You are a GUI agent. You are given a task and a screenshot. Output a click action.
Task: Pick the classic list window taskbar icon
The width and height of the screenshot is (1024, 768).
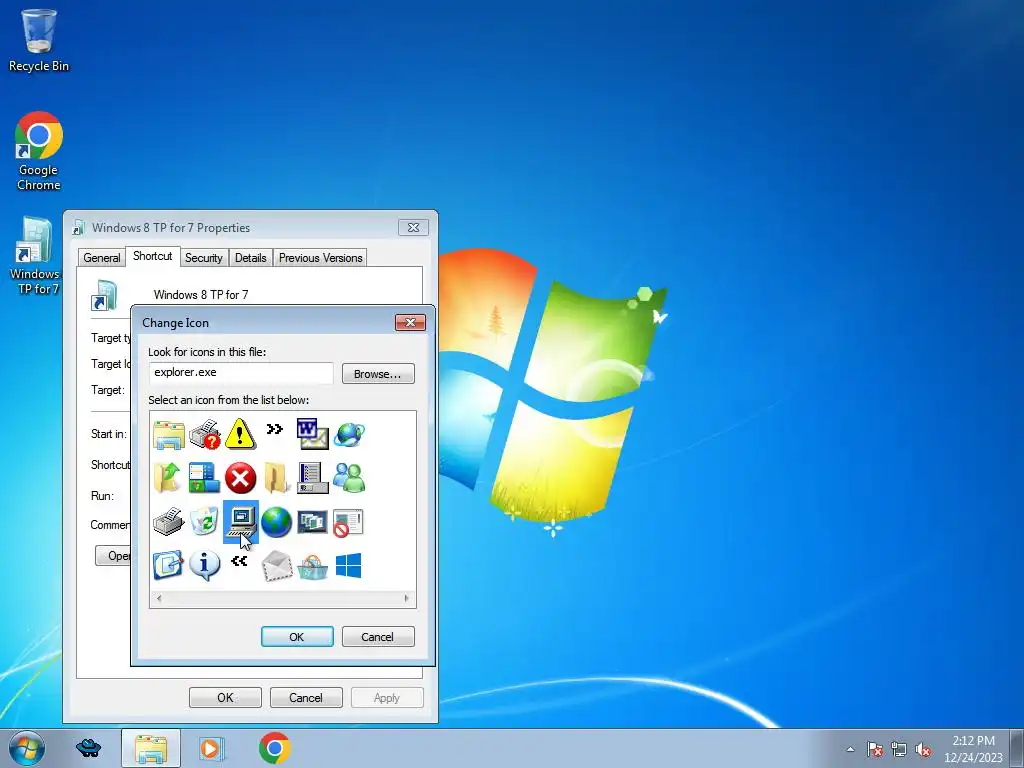(x=312, y=477)
